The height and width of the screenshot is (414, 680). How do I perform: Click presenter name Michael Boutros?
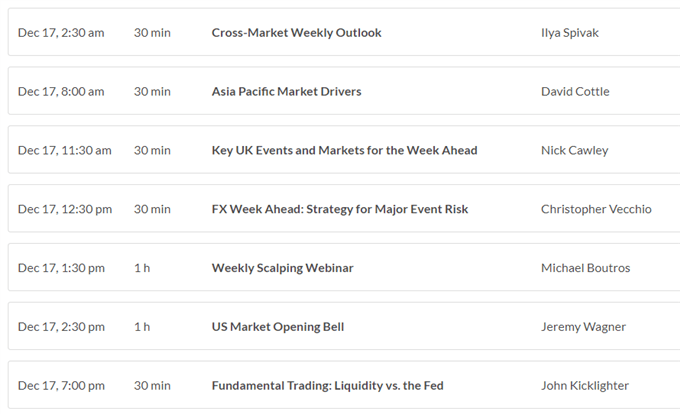pyautogui.click(x=585, y=268)
